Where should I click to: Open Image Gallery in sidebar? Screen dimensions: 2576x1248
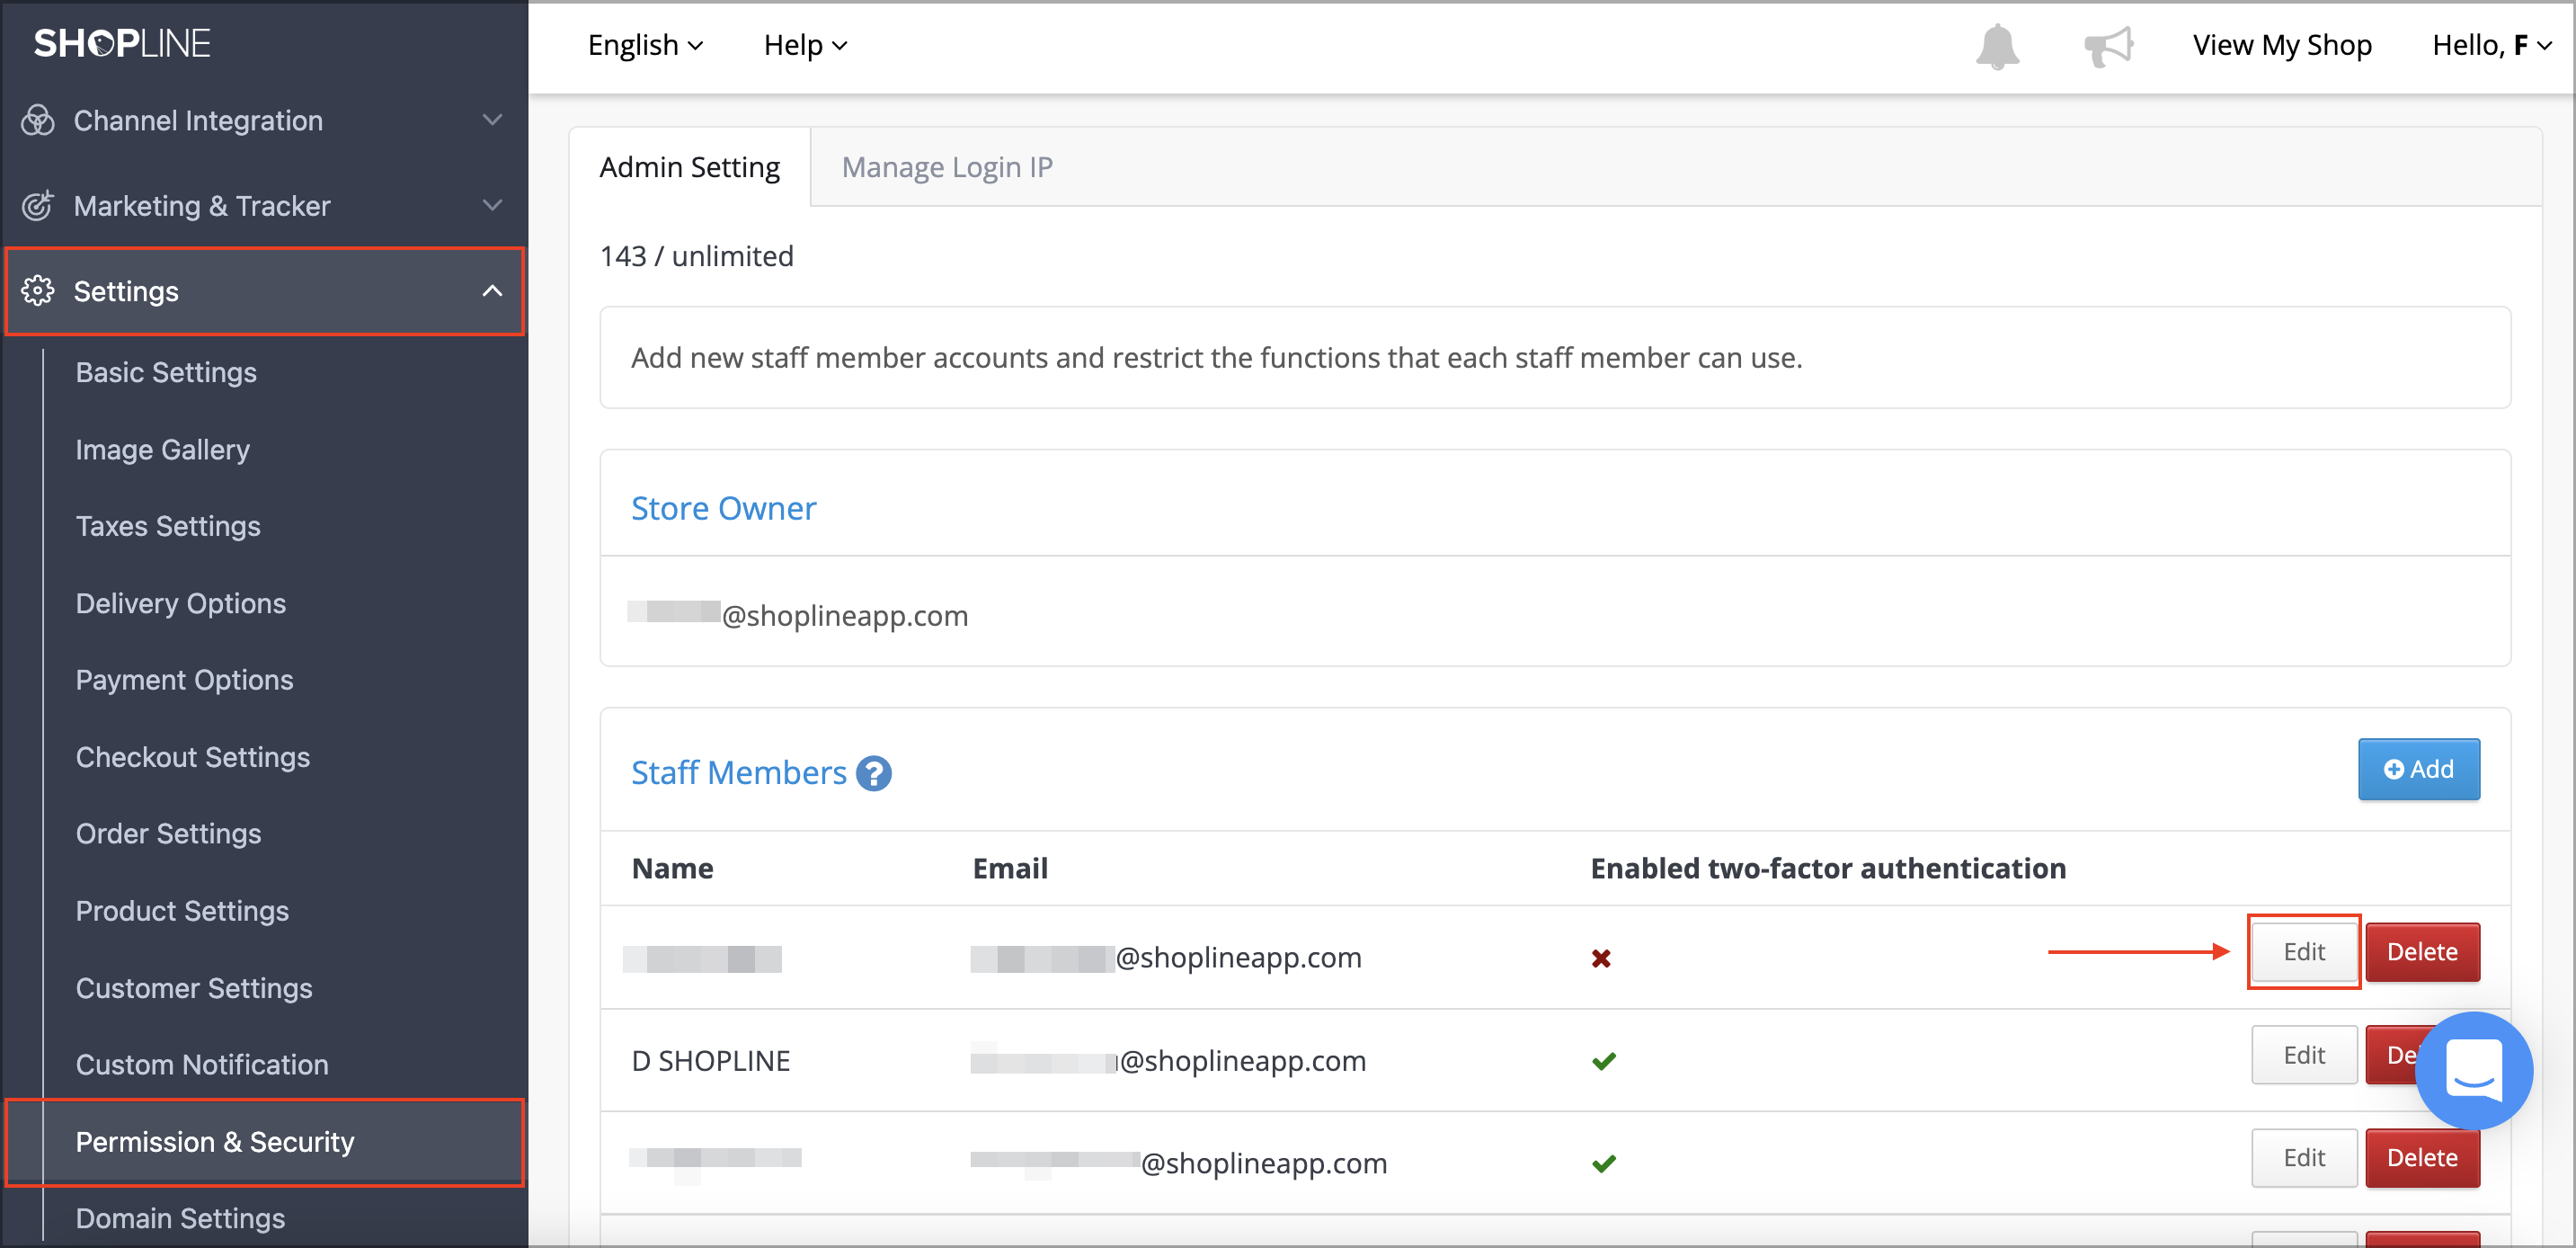point(162,449)
